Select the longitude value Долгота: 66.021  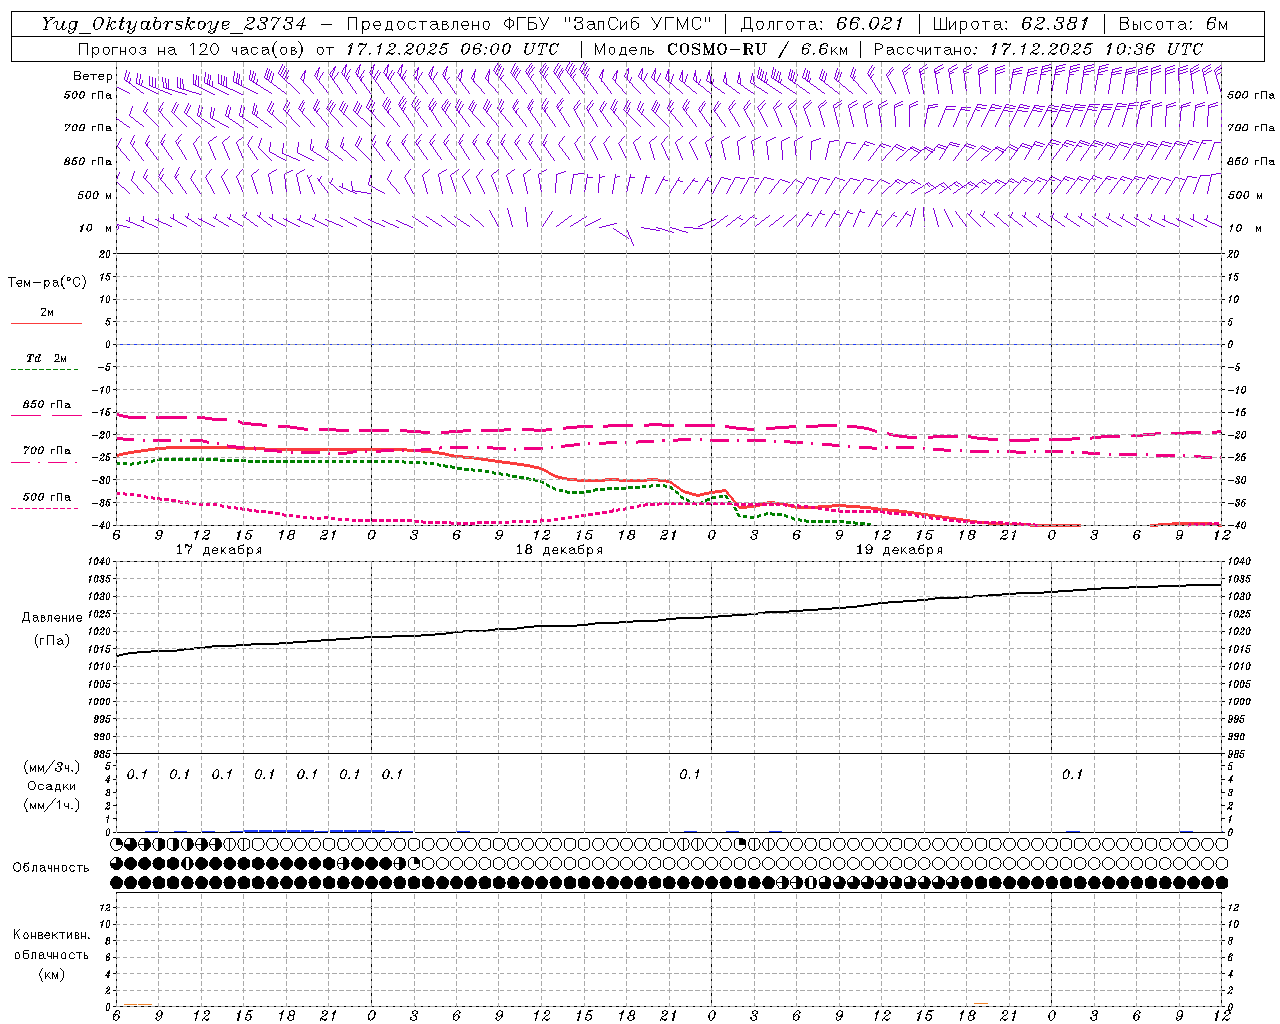[822, 24]
